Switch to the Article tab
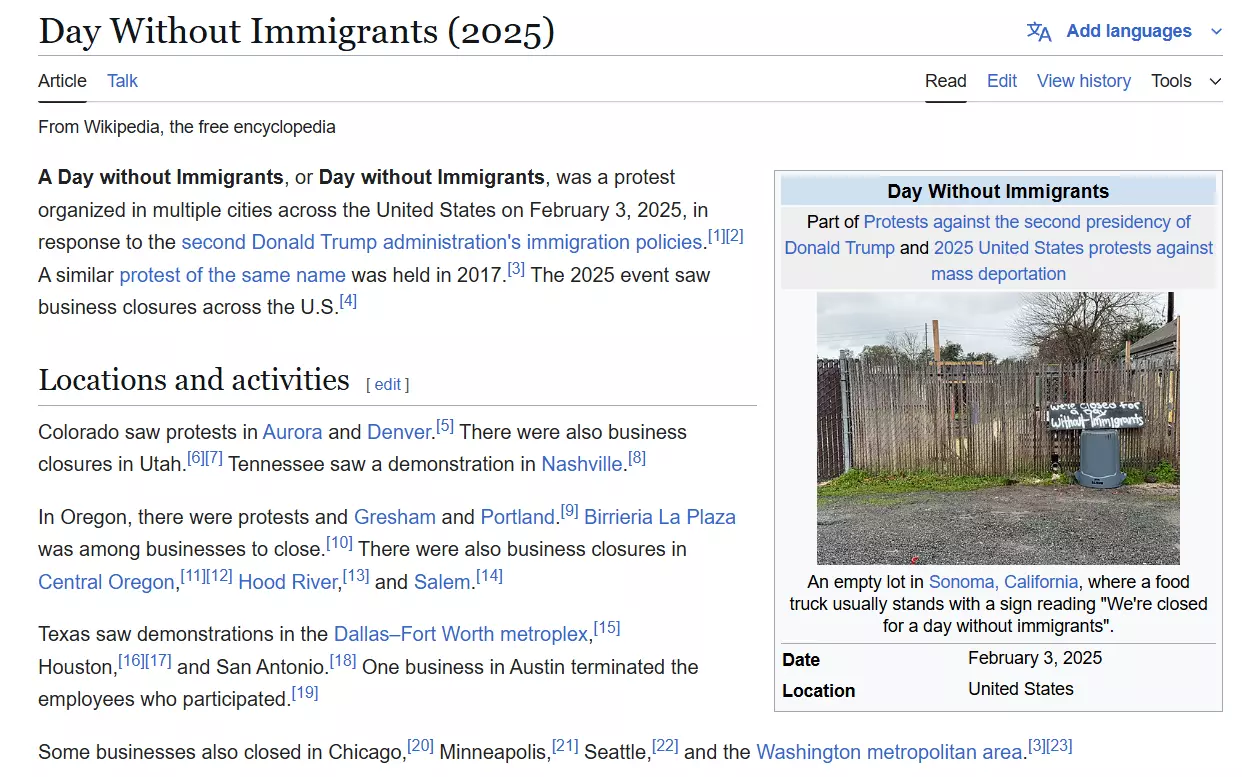The width and height of the screenshot is (1242, 777). 62,81
